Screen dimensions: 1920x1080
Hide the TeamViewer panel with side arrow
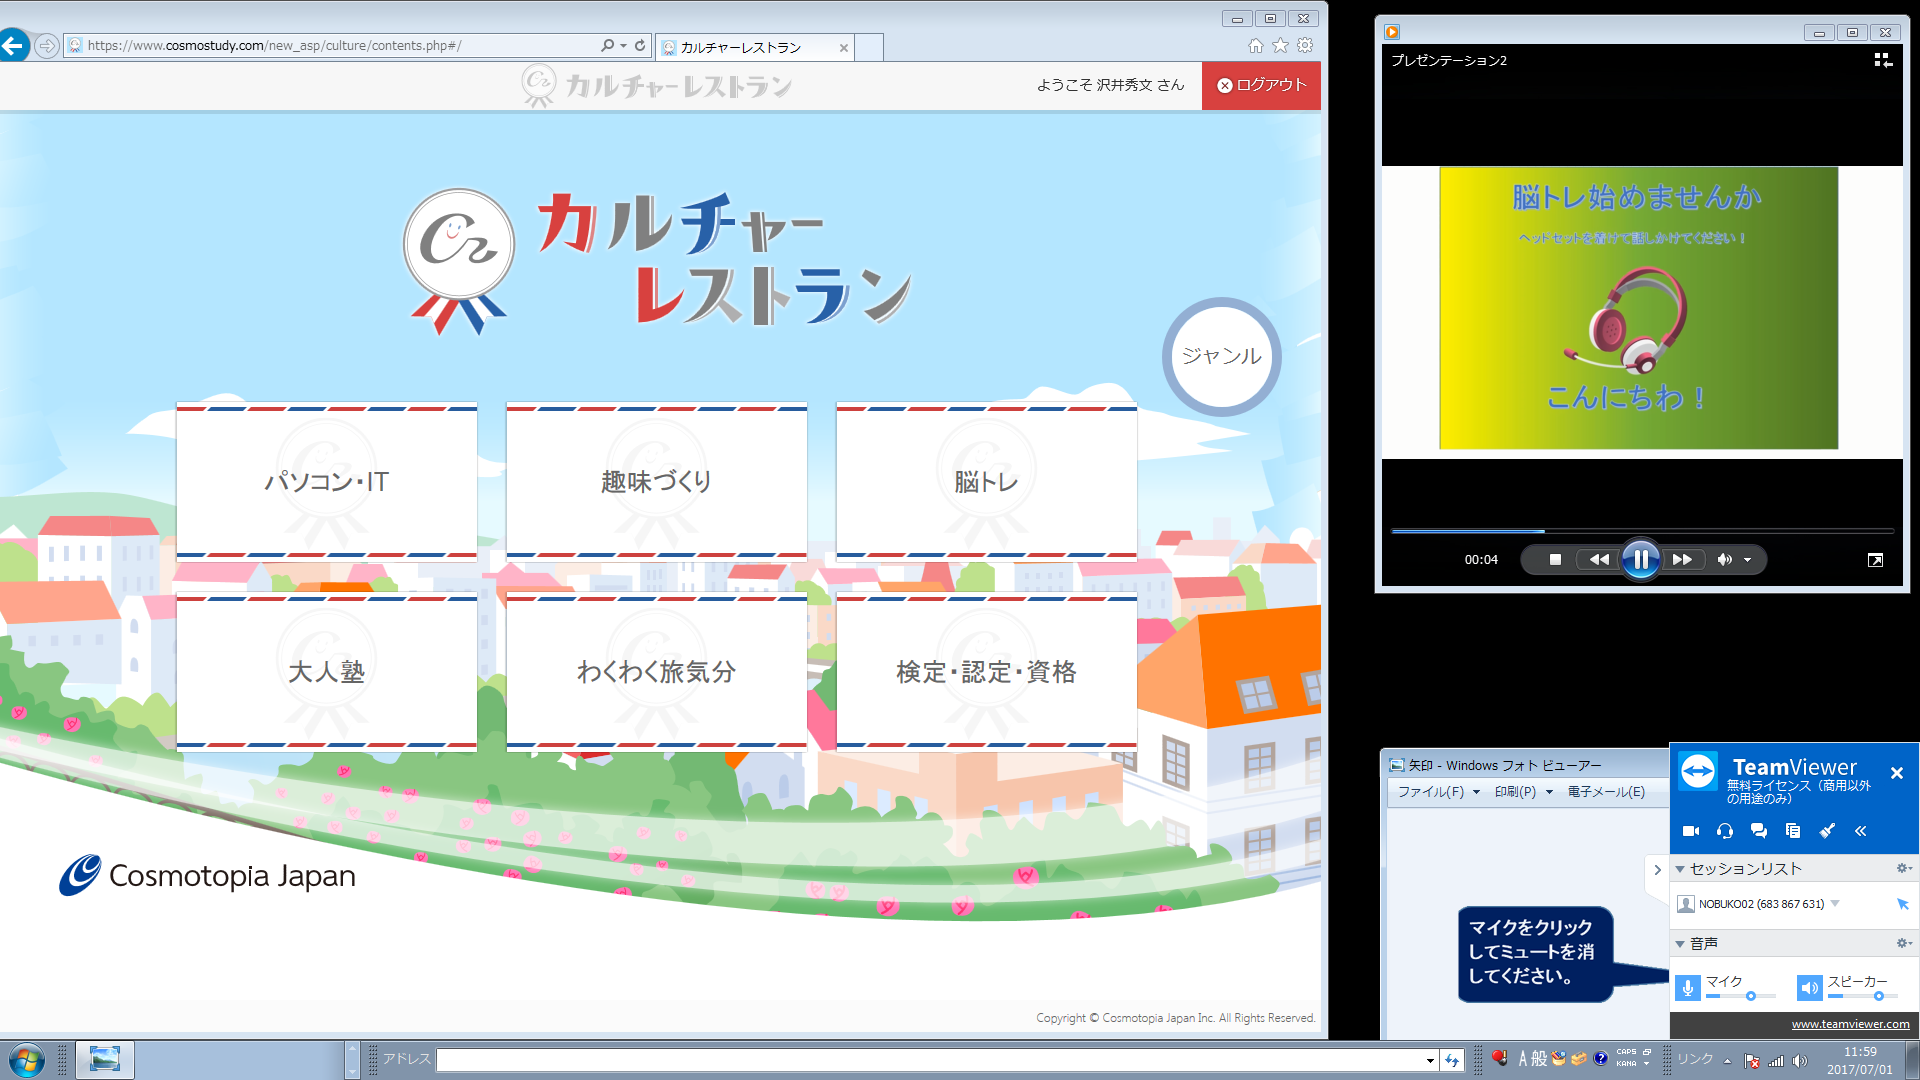(1657, 870)
